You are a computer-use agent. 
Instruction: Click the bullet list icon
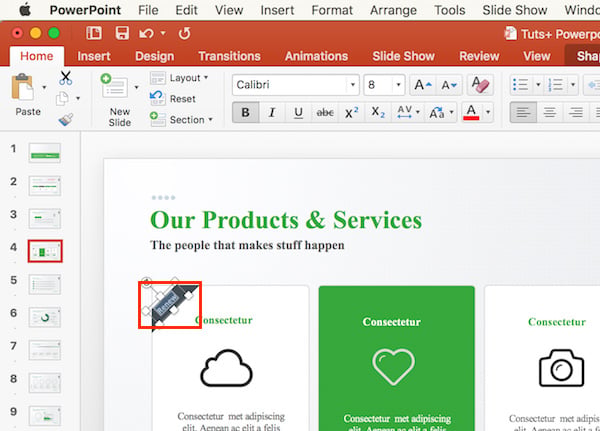(520, 85)
